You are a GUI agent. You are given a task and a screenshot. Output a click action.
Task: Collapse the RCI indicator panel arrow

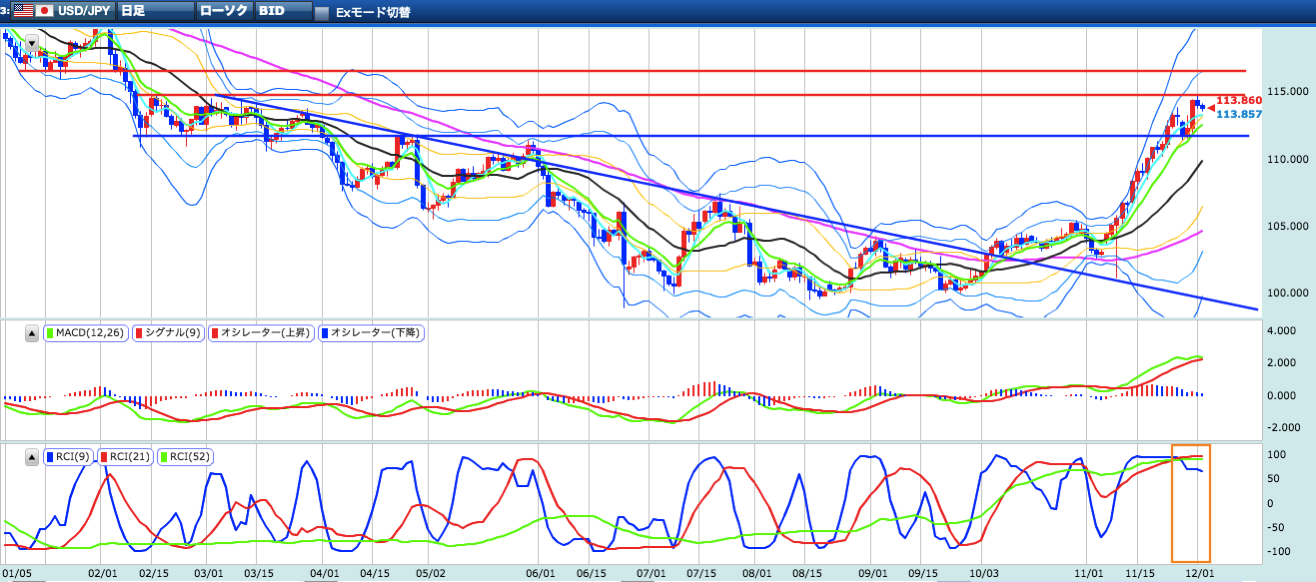32,457
